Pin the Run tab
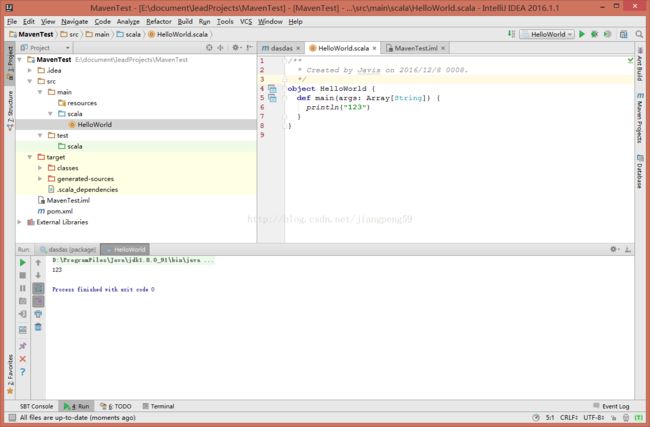 (23, 346)
